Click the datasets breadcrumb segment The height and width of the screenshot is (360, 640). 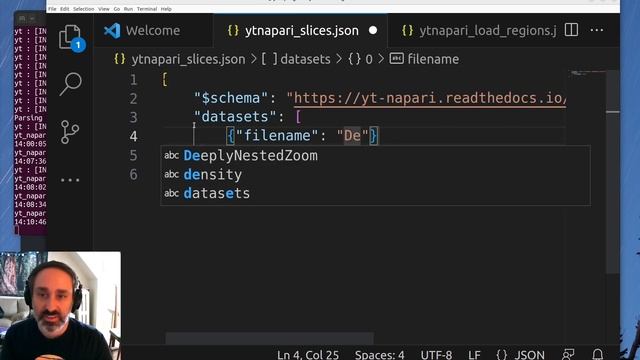[296, 59]
